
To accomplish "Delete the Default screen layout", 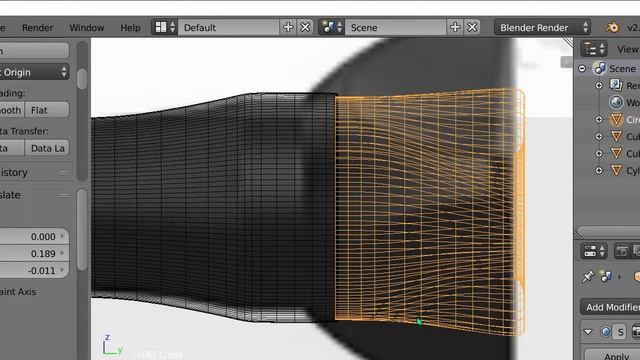I will 305,27.
